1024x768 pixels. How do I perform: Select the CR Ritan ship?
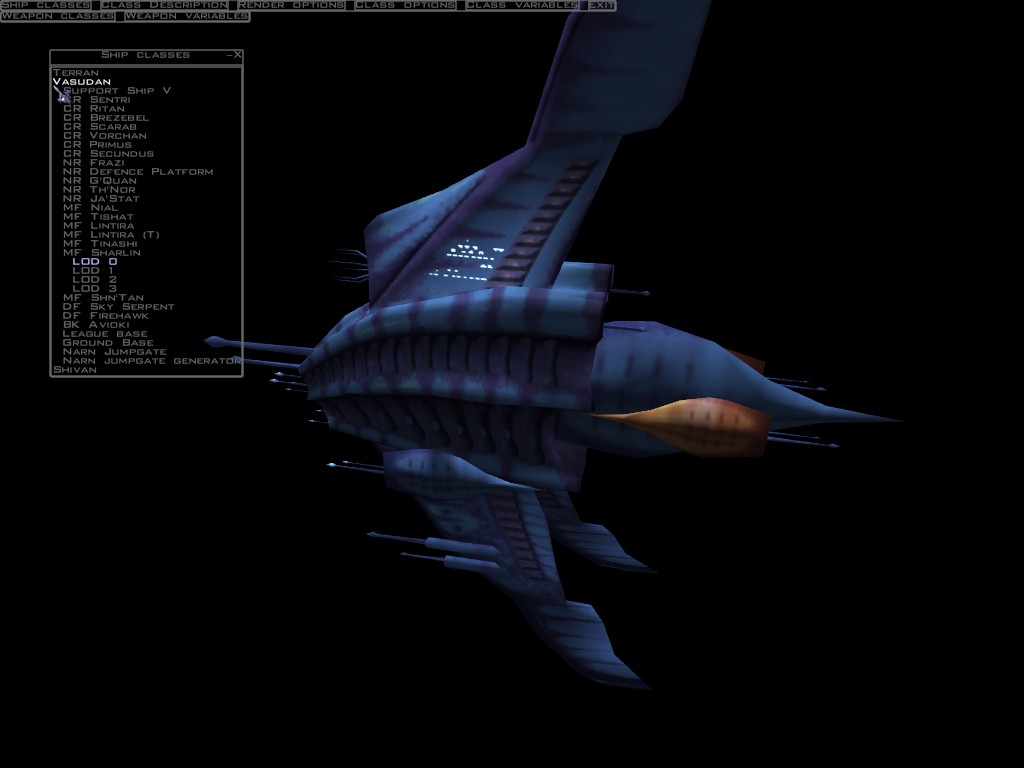click(94, 108)
